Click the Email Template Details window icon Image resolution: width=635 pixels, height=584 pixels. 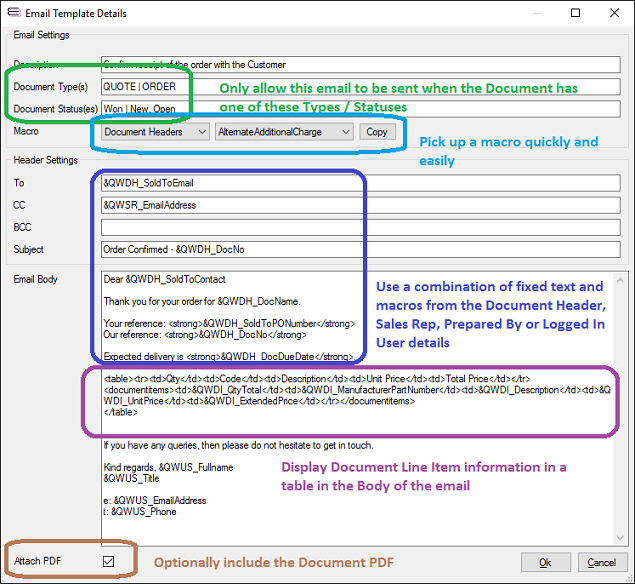click(13, 14)
